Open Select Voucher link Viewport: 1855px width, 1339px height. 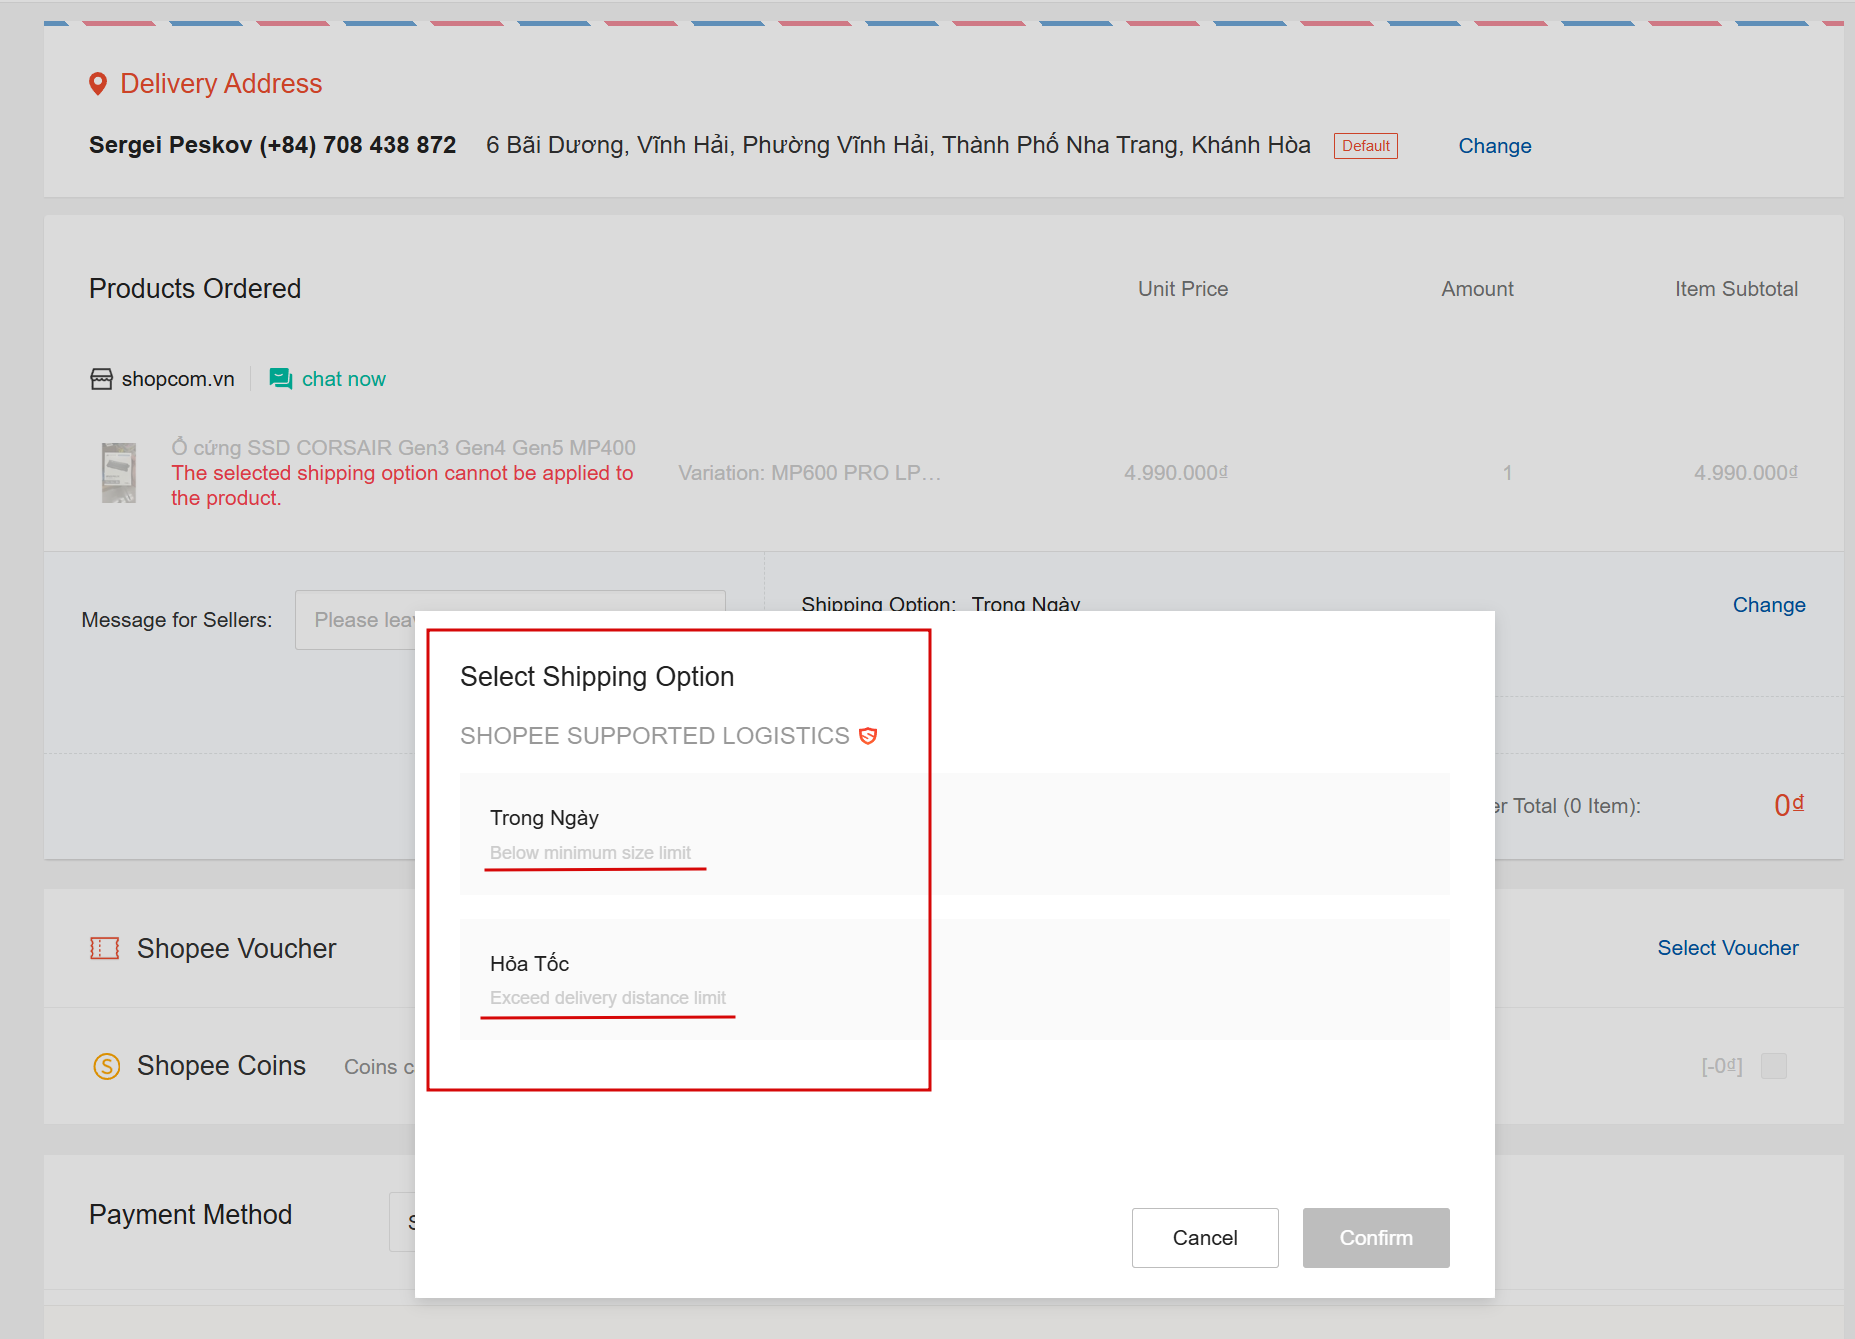[1728, 948]
